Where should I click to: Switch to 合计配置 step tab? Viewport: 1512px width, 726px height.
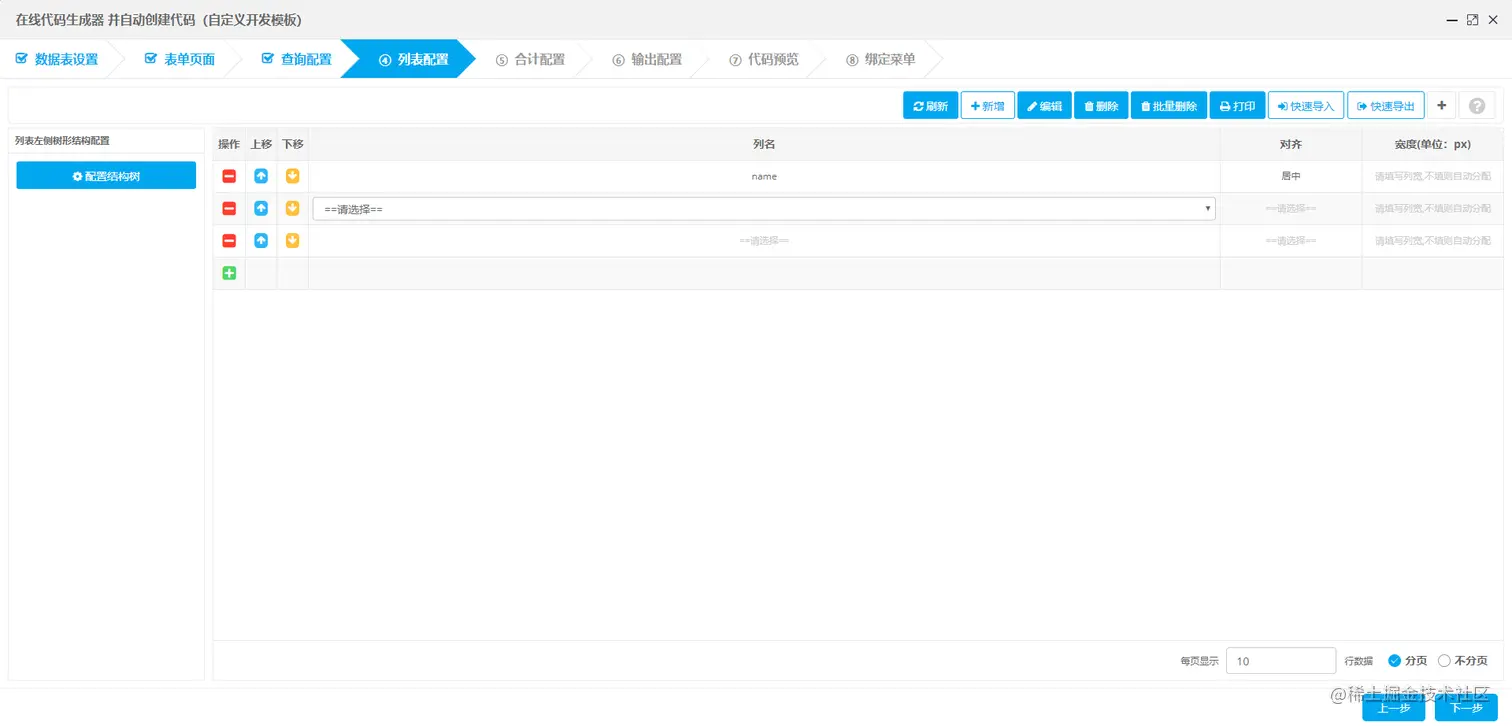click(530, 59)
